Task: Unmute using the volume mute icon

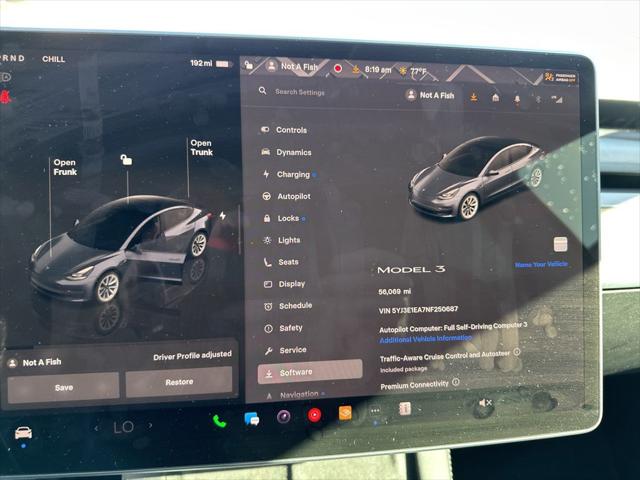Action: (485, 403)
